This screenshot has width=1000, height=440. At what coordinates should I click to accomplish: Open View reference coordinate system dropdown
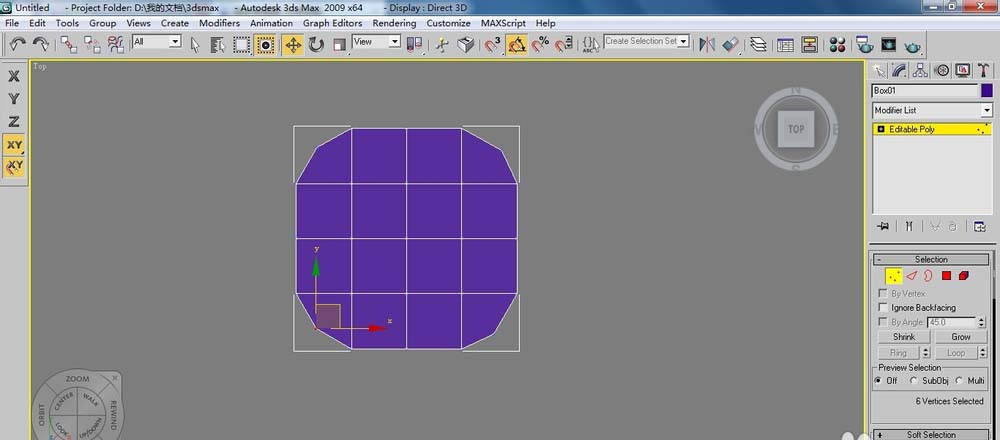click(376, 41)
